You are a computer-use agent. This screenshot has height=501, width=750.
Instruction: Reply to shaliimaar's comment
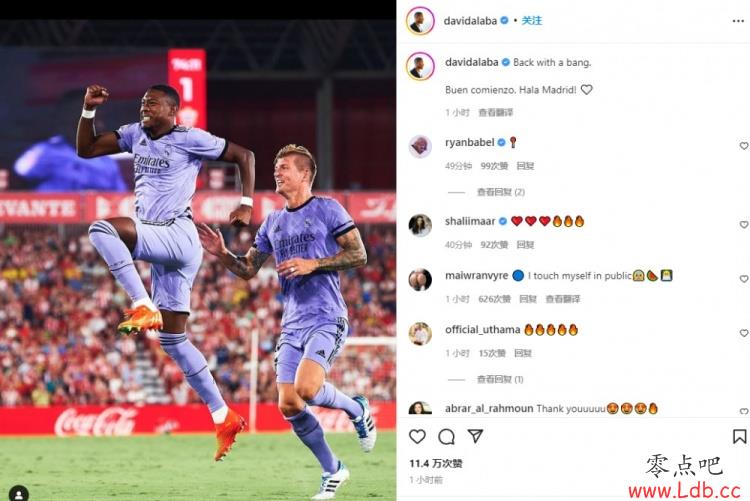coord(525,245)
